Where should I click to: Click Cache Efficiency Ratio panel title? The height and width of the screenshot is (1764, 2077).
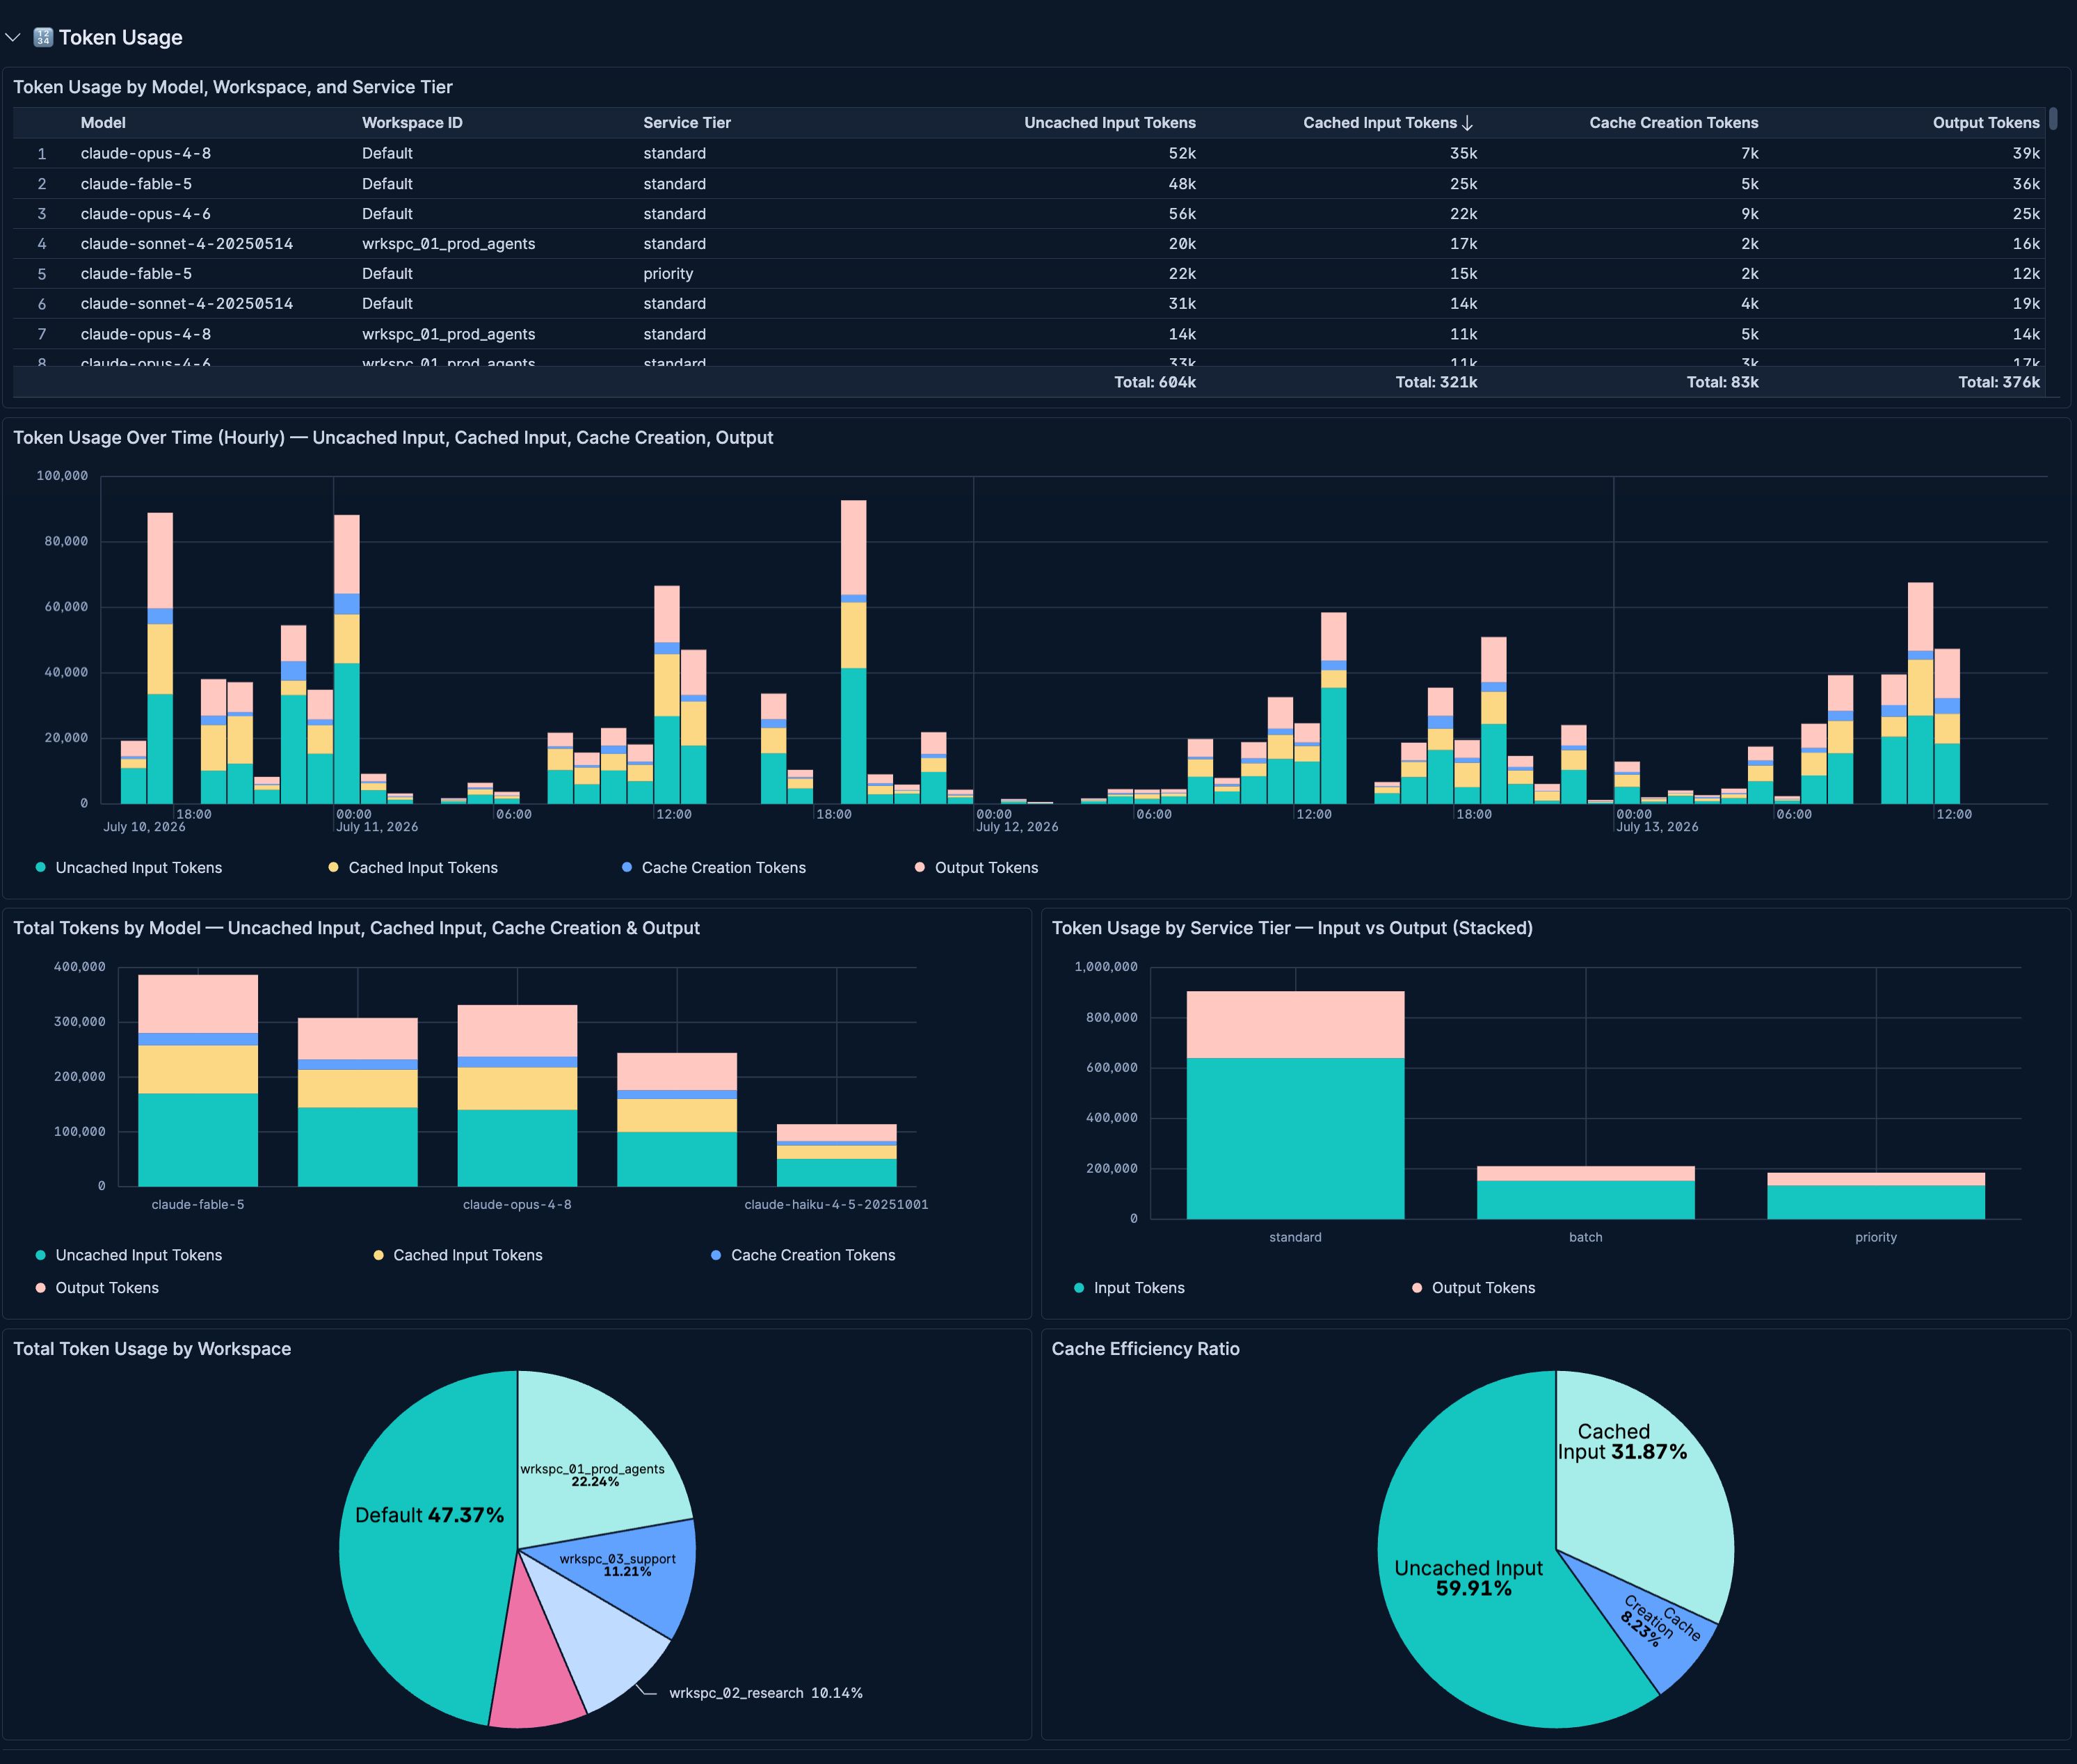tap(1145, 1349)
